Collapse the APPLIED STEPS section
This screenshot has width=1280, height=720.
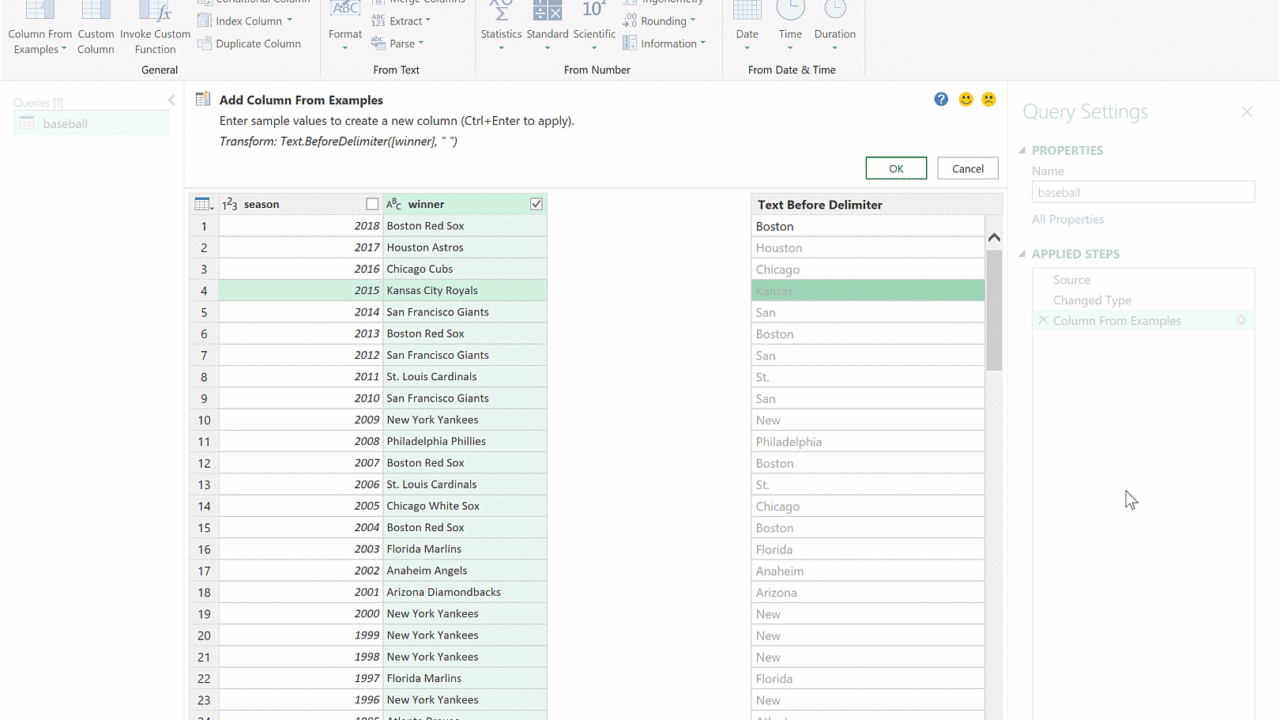click(x=1022, y=254)
